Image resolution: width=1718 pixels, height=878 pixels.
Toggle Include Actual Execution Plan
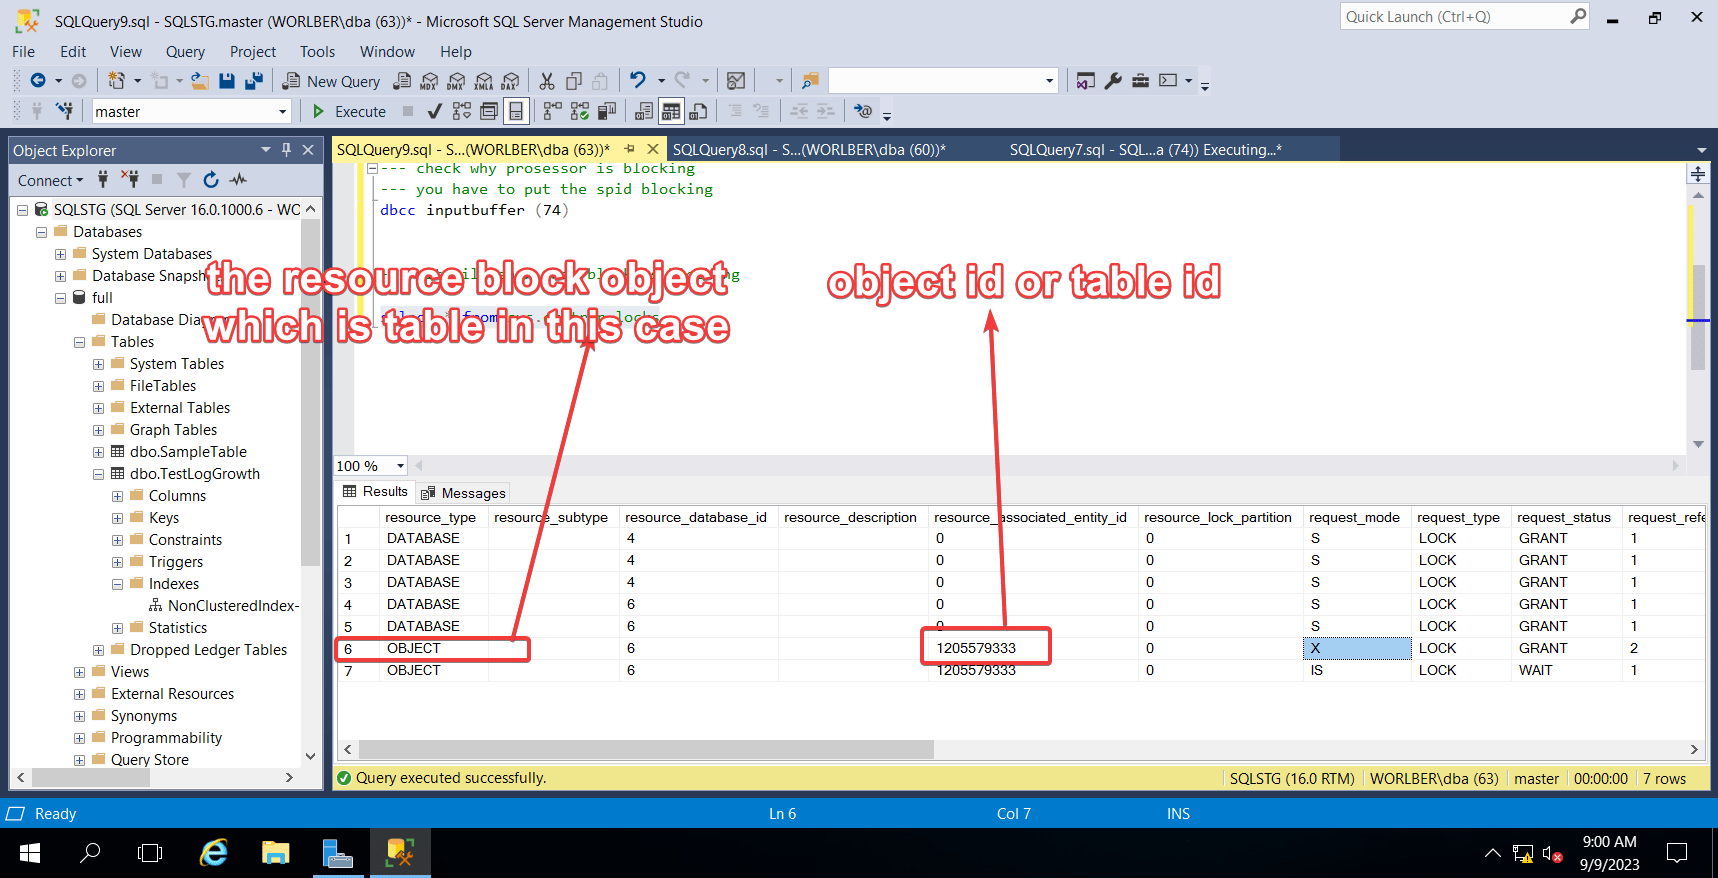552,111
